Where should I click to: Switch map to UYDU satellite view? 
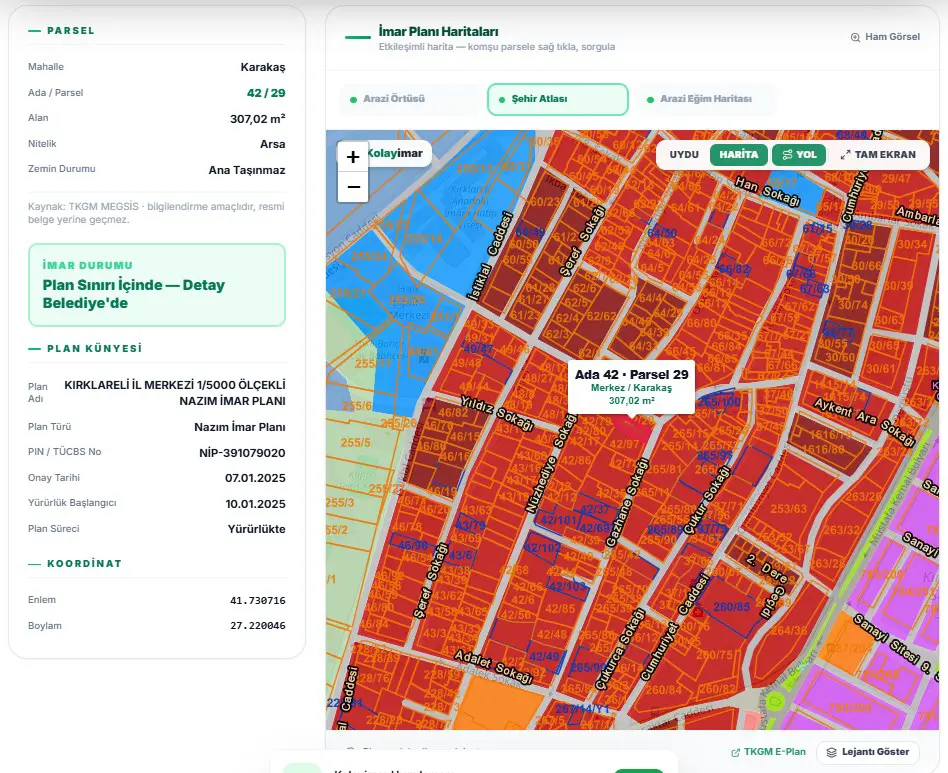(x=684, y=155)
